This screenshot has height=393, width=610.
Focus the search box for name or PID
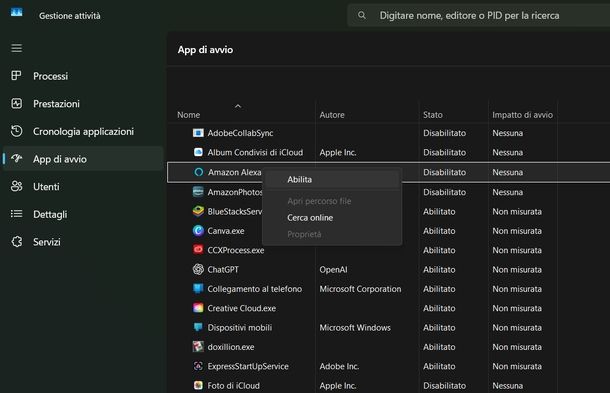click(479, 16)
